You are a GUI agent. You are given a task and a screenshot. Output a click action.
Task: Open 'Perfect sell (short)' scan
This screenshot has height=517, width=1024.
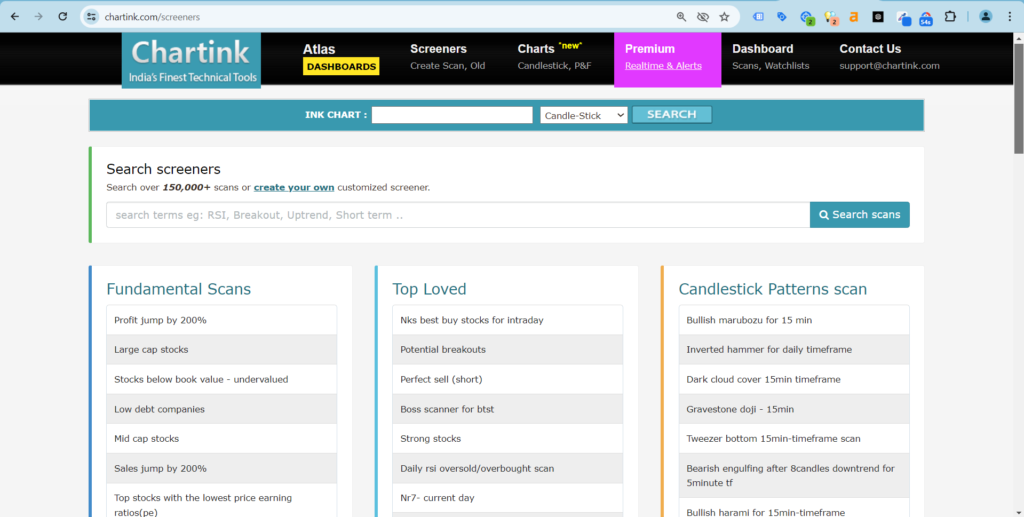click(507, 379)
